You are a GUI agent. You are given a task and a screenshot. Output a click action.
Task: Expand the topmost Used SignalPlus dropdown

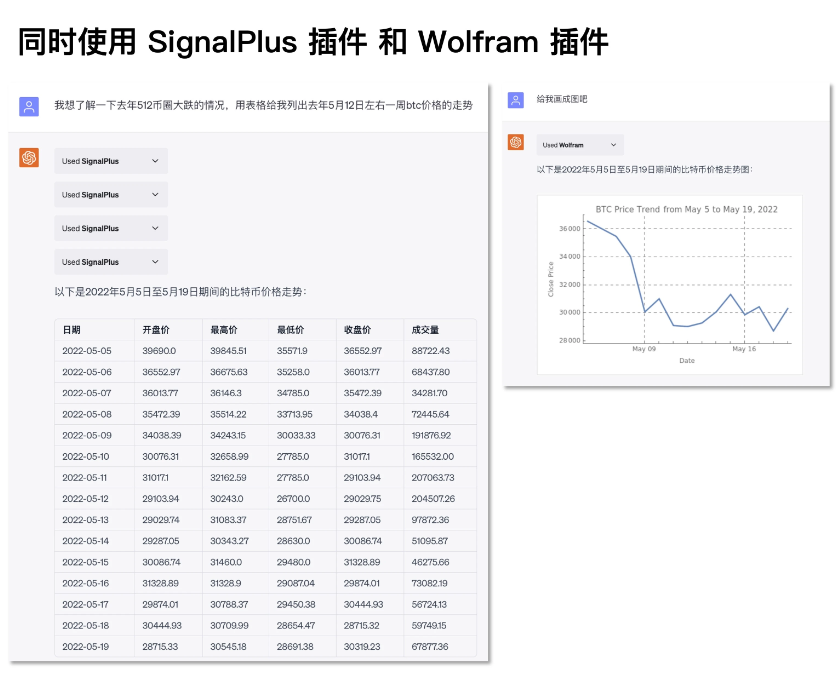tap(111, 161)
